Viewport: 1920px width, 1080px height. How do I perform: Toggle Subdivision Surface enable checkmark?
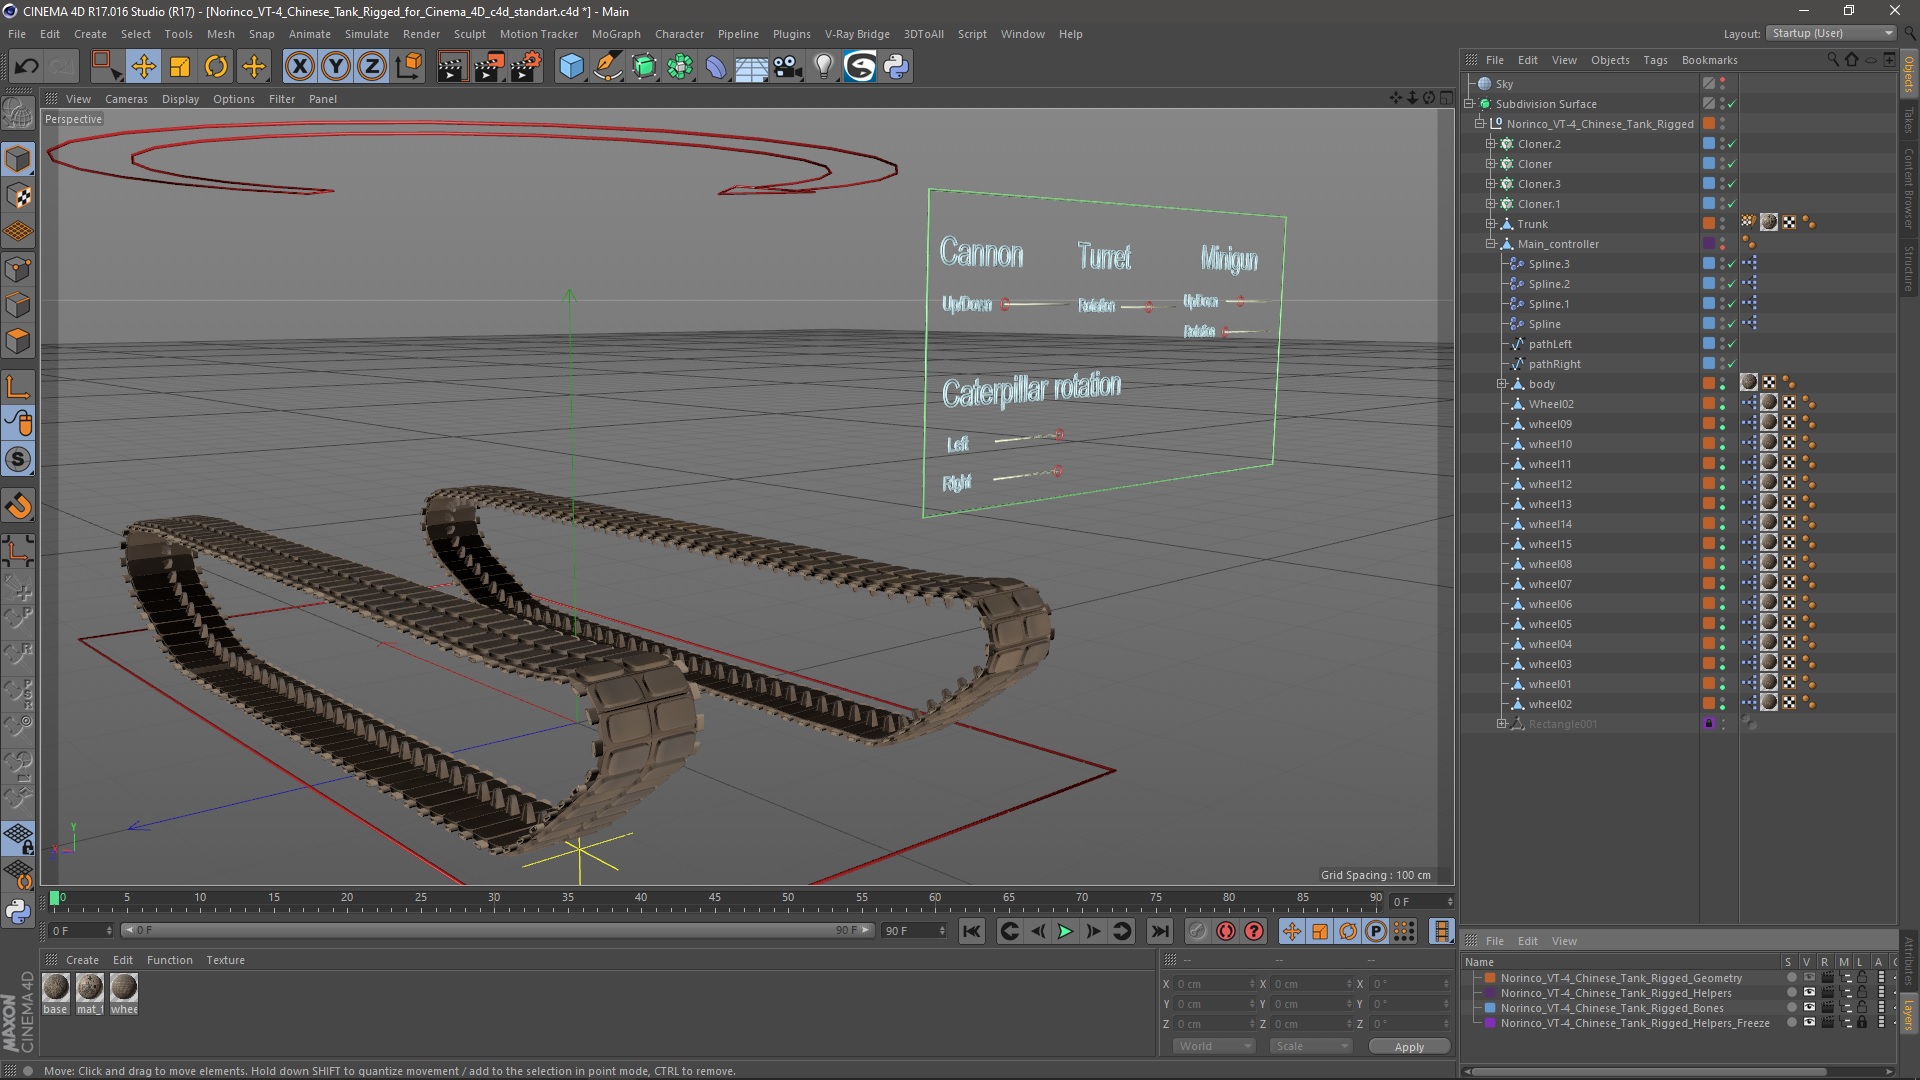(1732, 104)
